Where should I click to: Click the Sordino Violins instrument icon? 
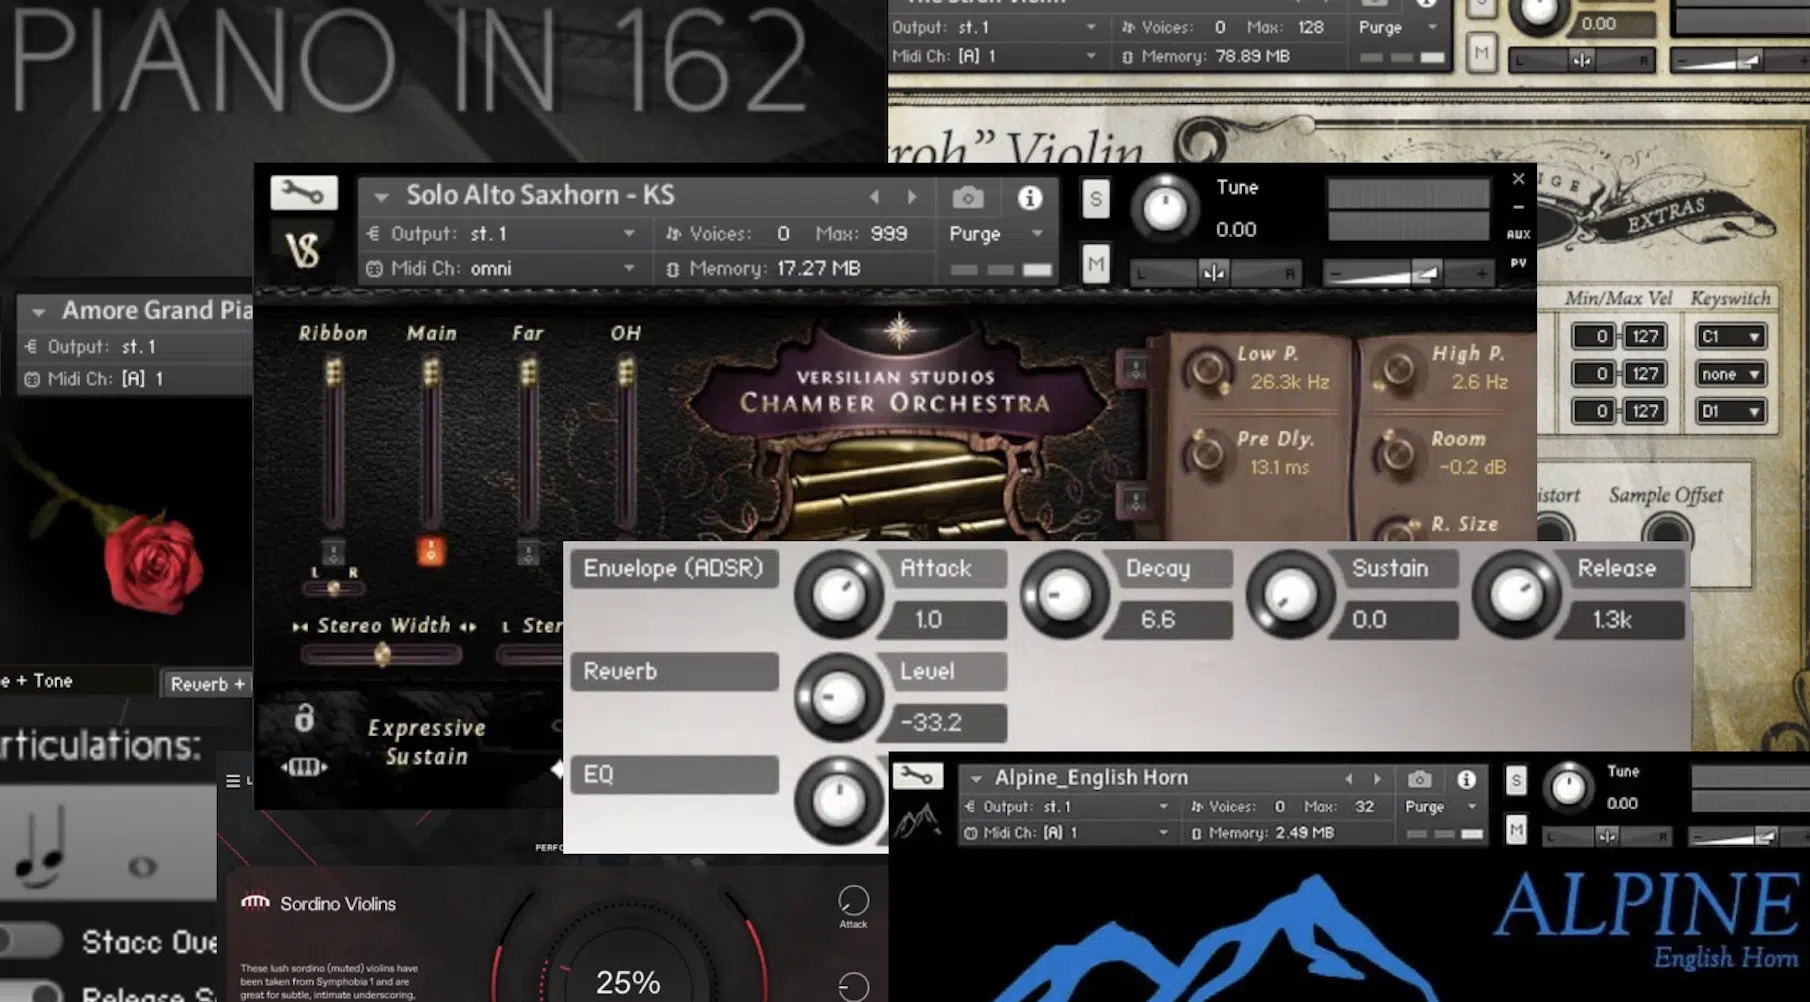coord(255,902)
